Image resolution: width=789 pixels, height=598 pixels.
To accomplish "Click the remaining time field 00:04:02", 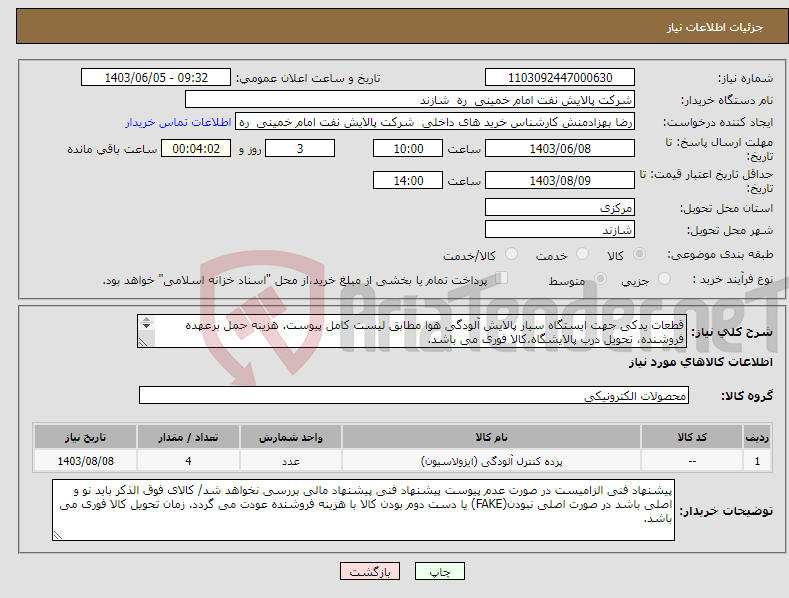I will point(196,148).
